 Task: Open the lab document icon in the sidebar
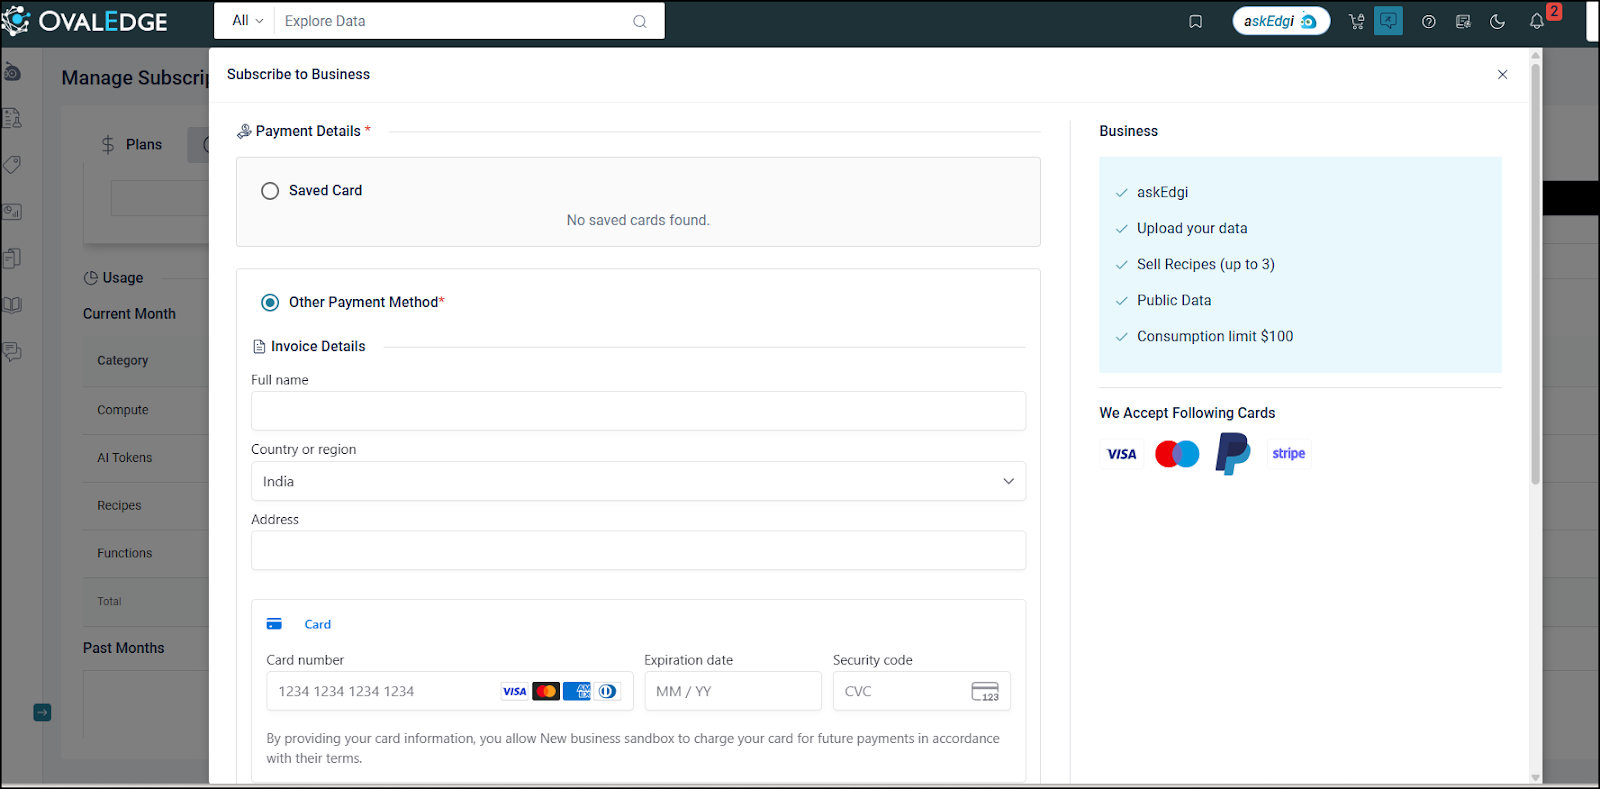12,118
